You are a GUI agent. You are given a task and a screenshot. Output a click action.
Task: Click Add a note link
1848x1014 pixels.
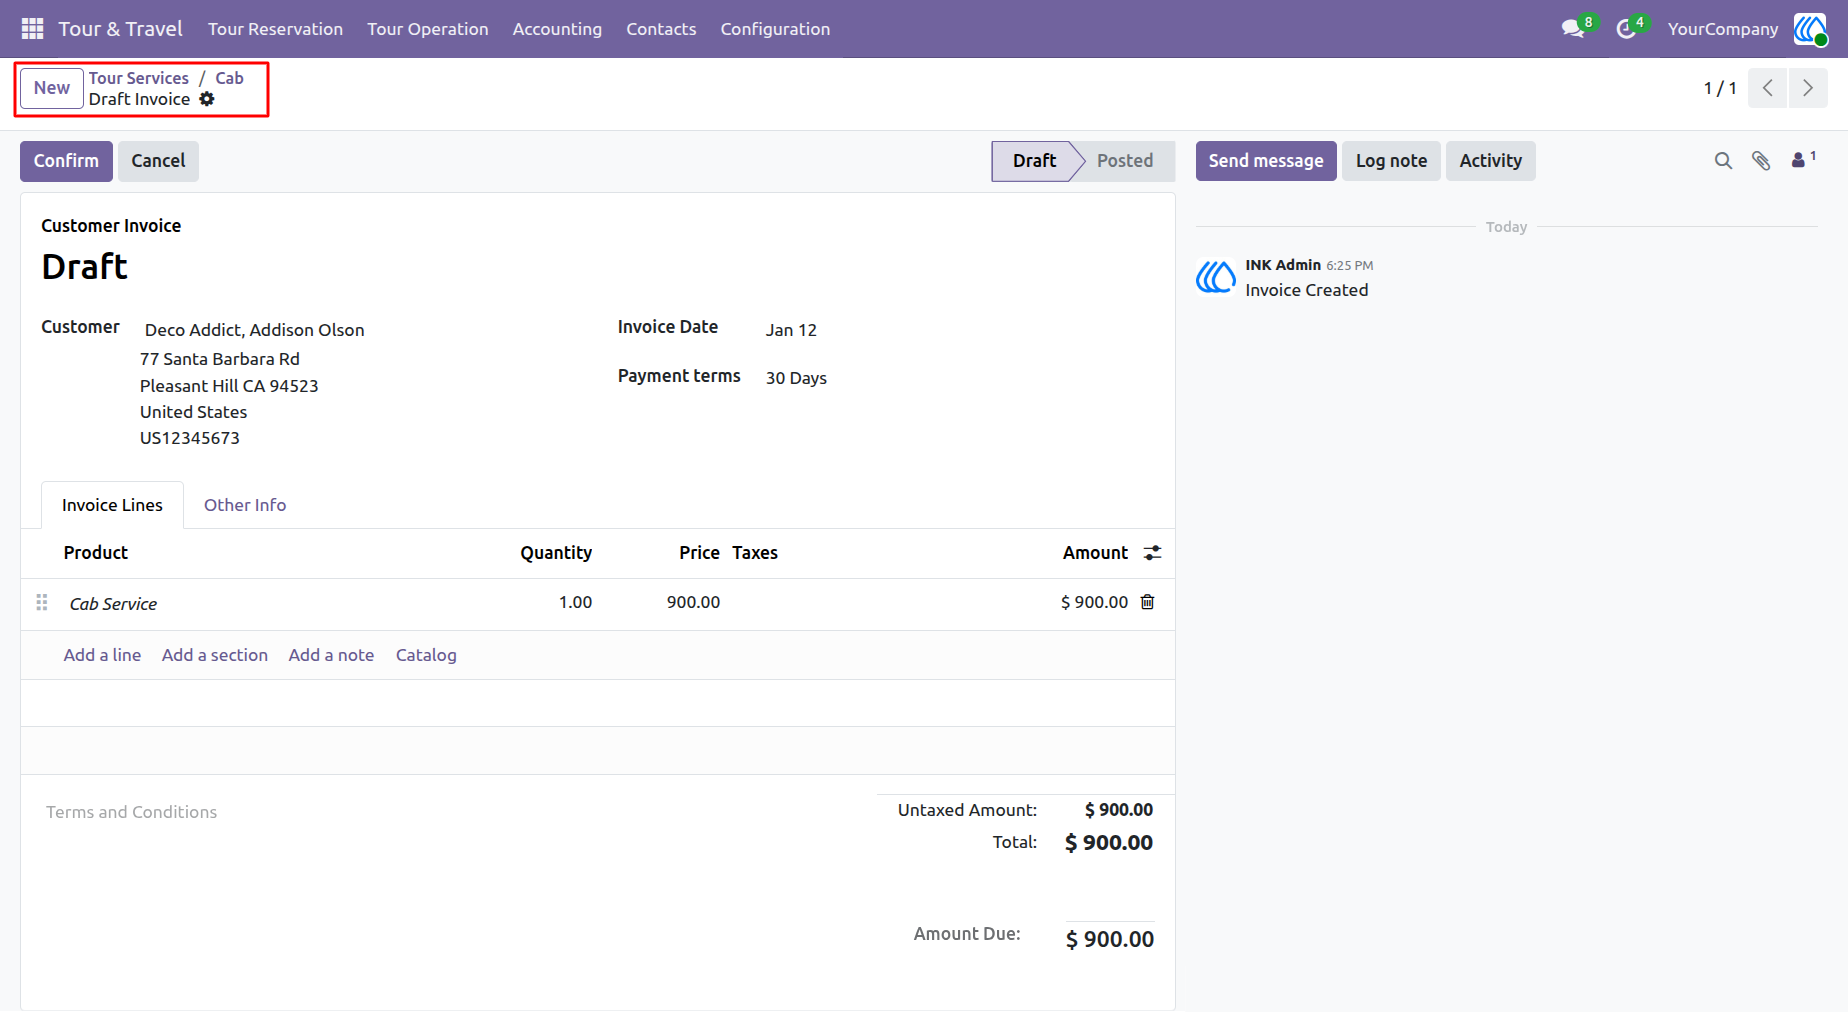[x=331, y=655]
